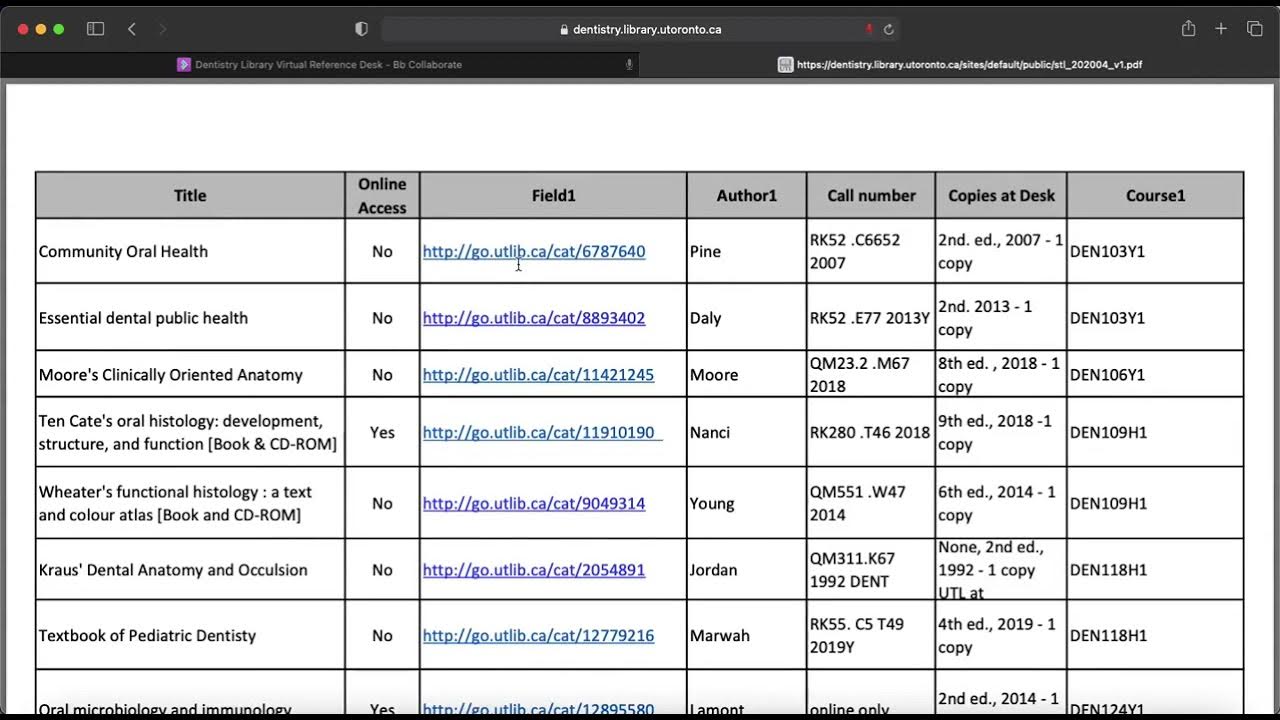1280x720 pixels.
Task: Open the Share menu
Action: [x=1188, y=29]
